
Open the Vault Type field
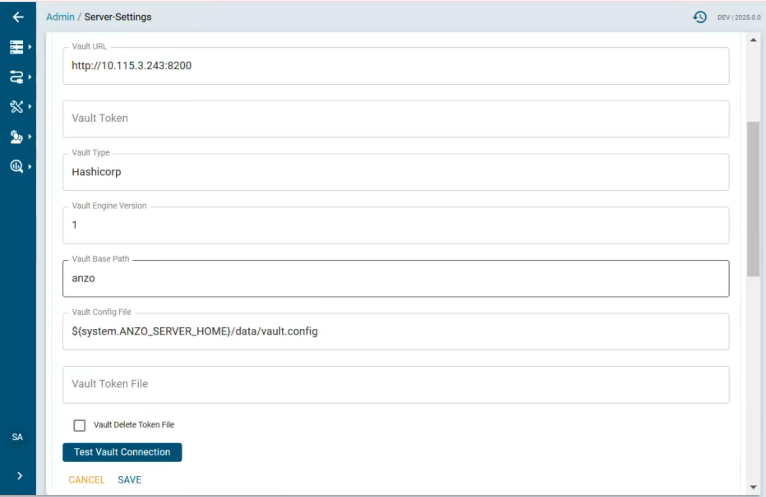point(396,172)
